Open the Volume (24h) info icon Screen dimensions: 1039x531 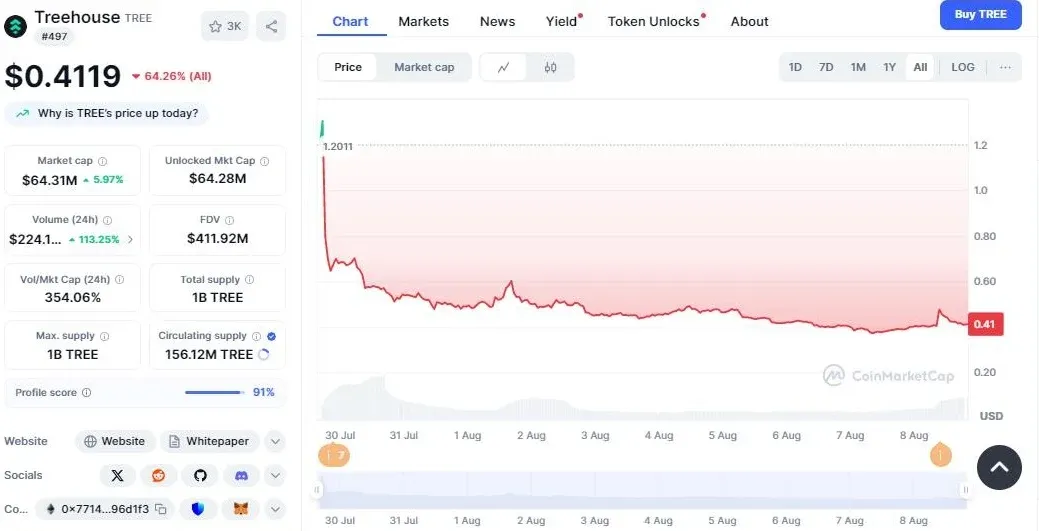pos(107,220)
